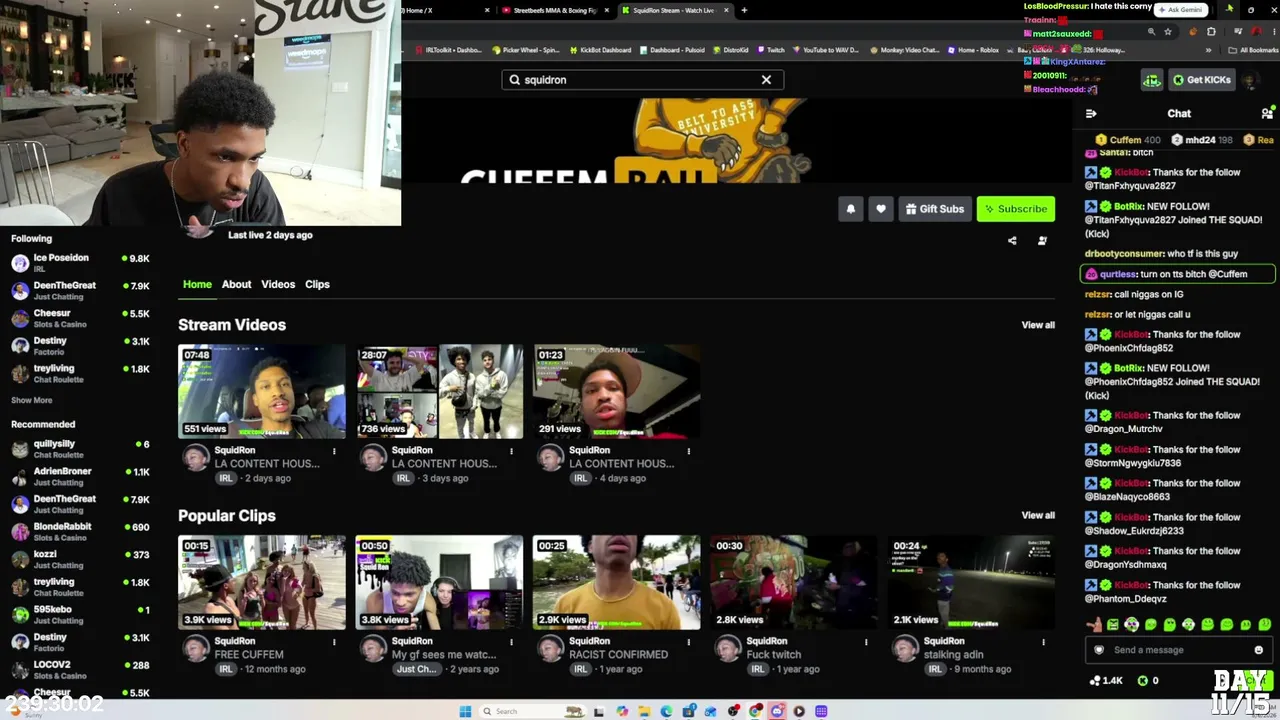Image resolution: width=1280 pixels, height=720 pixels.
Task: Open channel points icon showing 1.4K
Action: 1095,681
